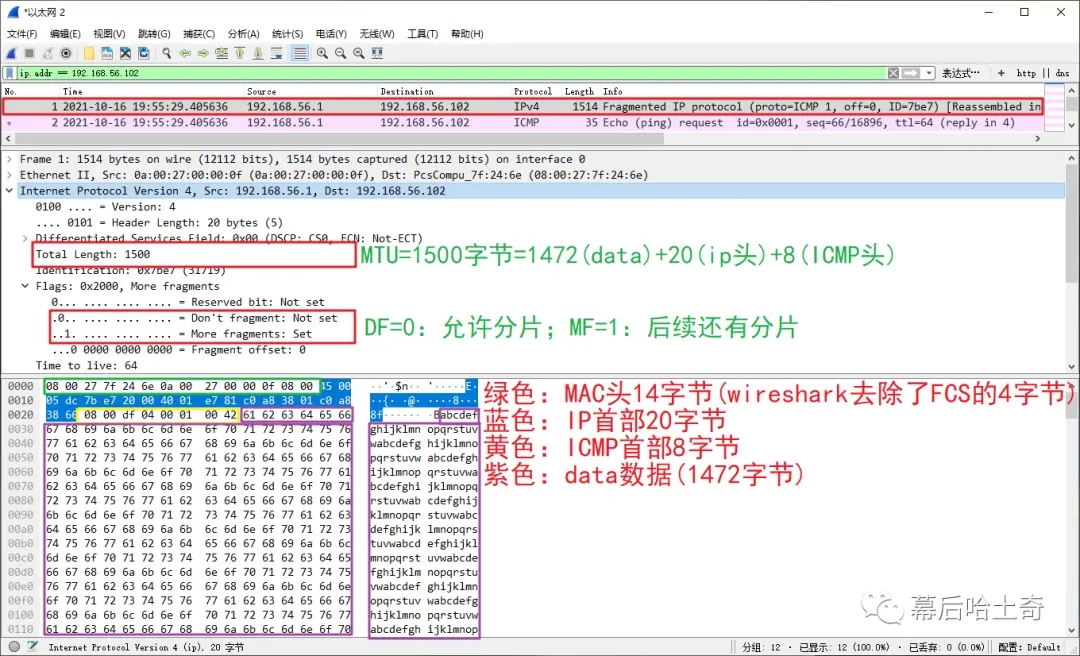Open go to specified packet tool
The image size is (1080, 656).
(x=222, y=53)
